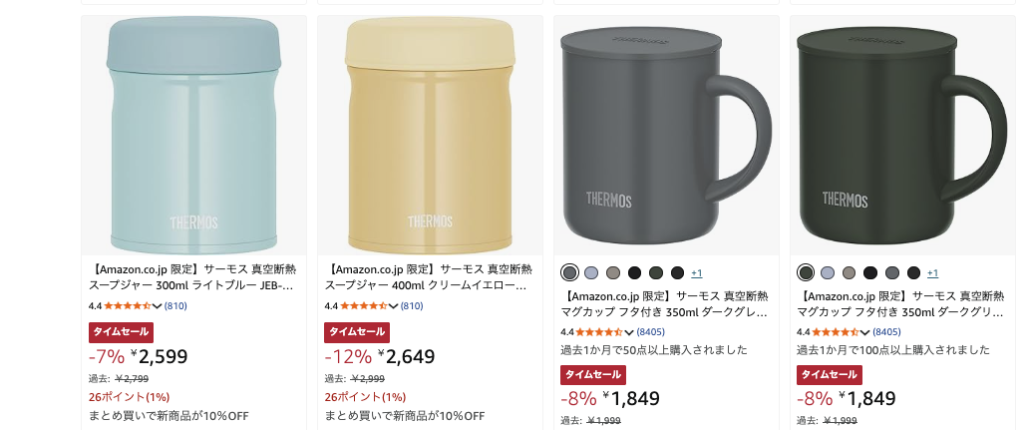Expand rating details for light blue soup jar
Image resolution: width=1024 pixels, height=430 pixels.
[157, 306]
